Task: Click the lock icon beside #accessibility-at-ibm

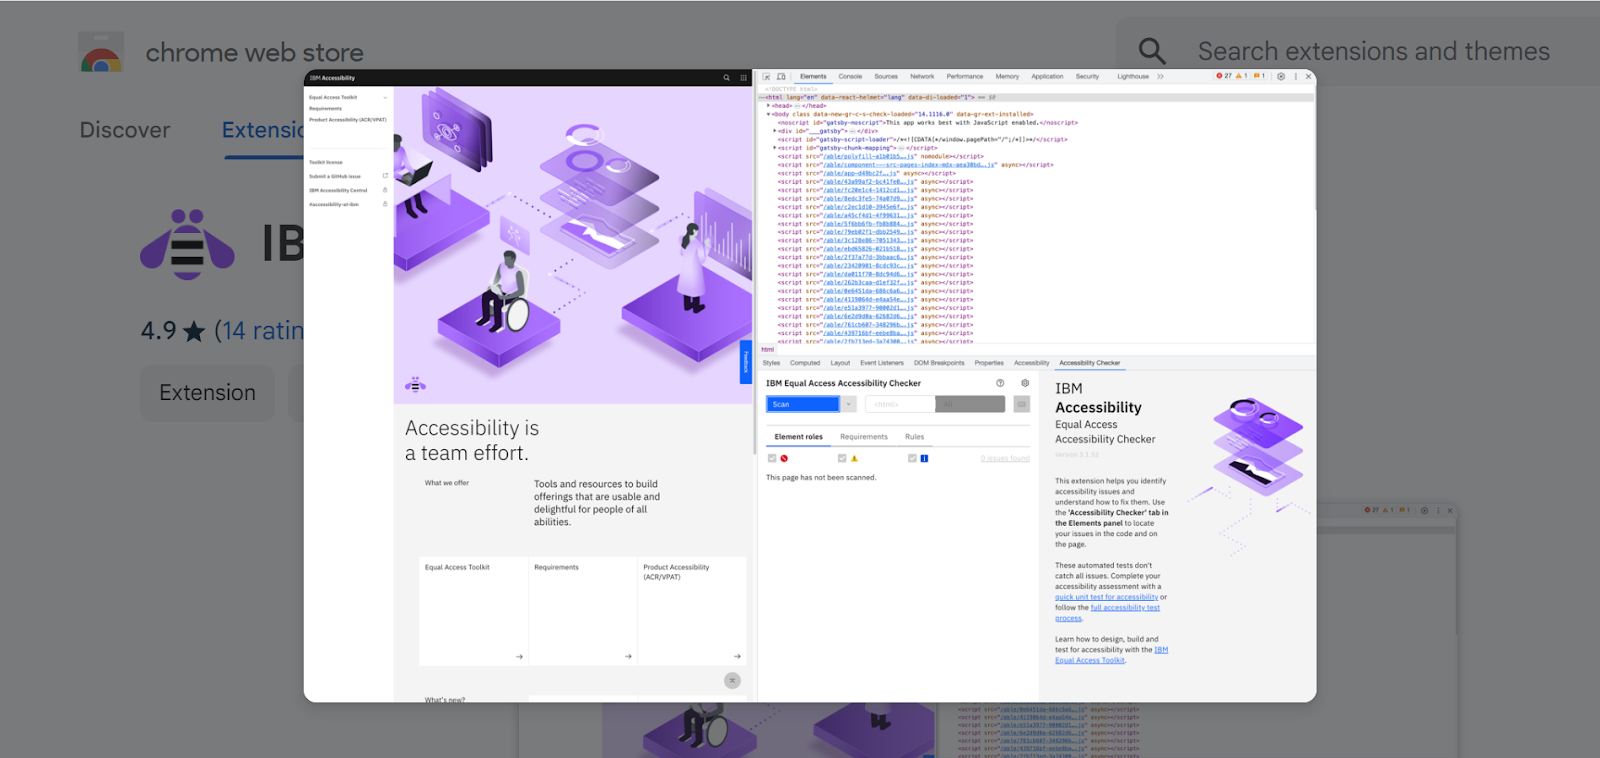Action: 385,204
